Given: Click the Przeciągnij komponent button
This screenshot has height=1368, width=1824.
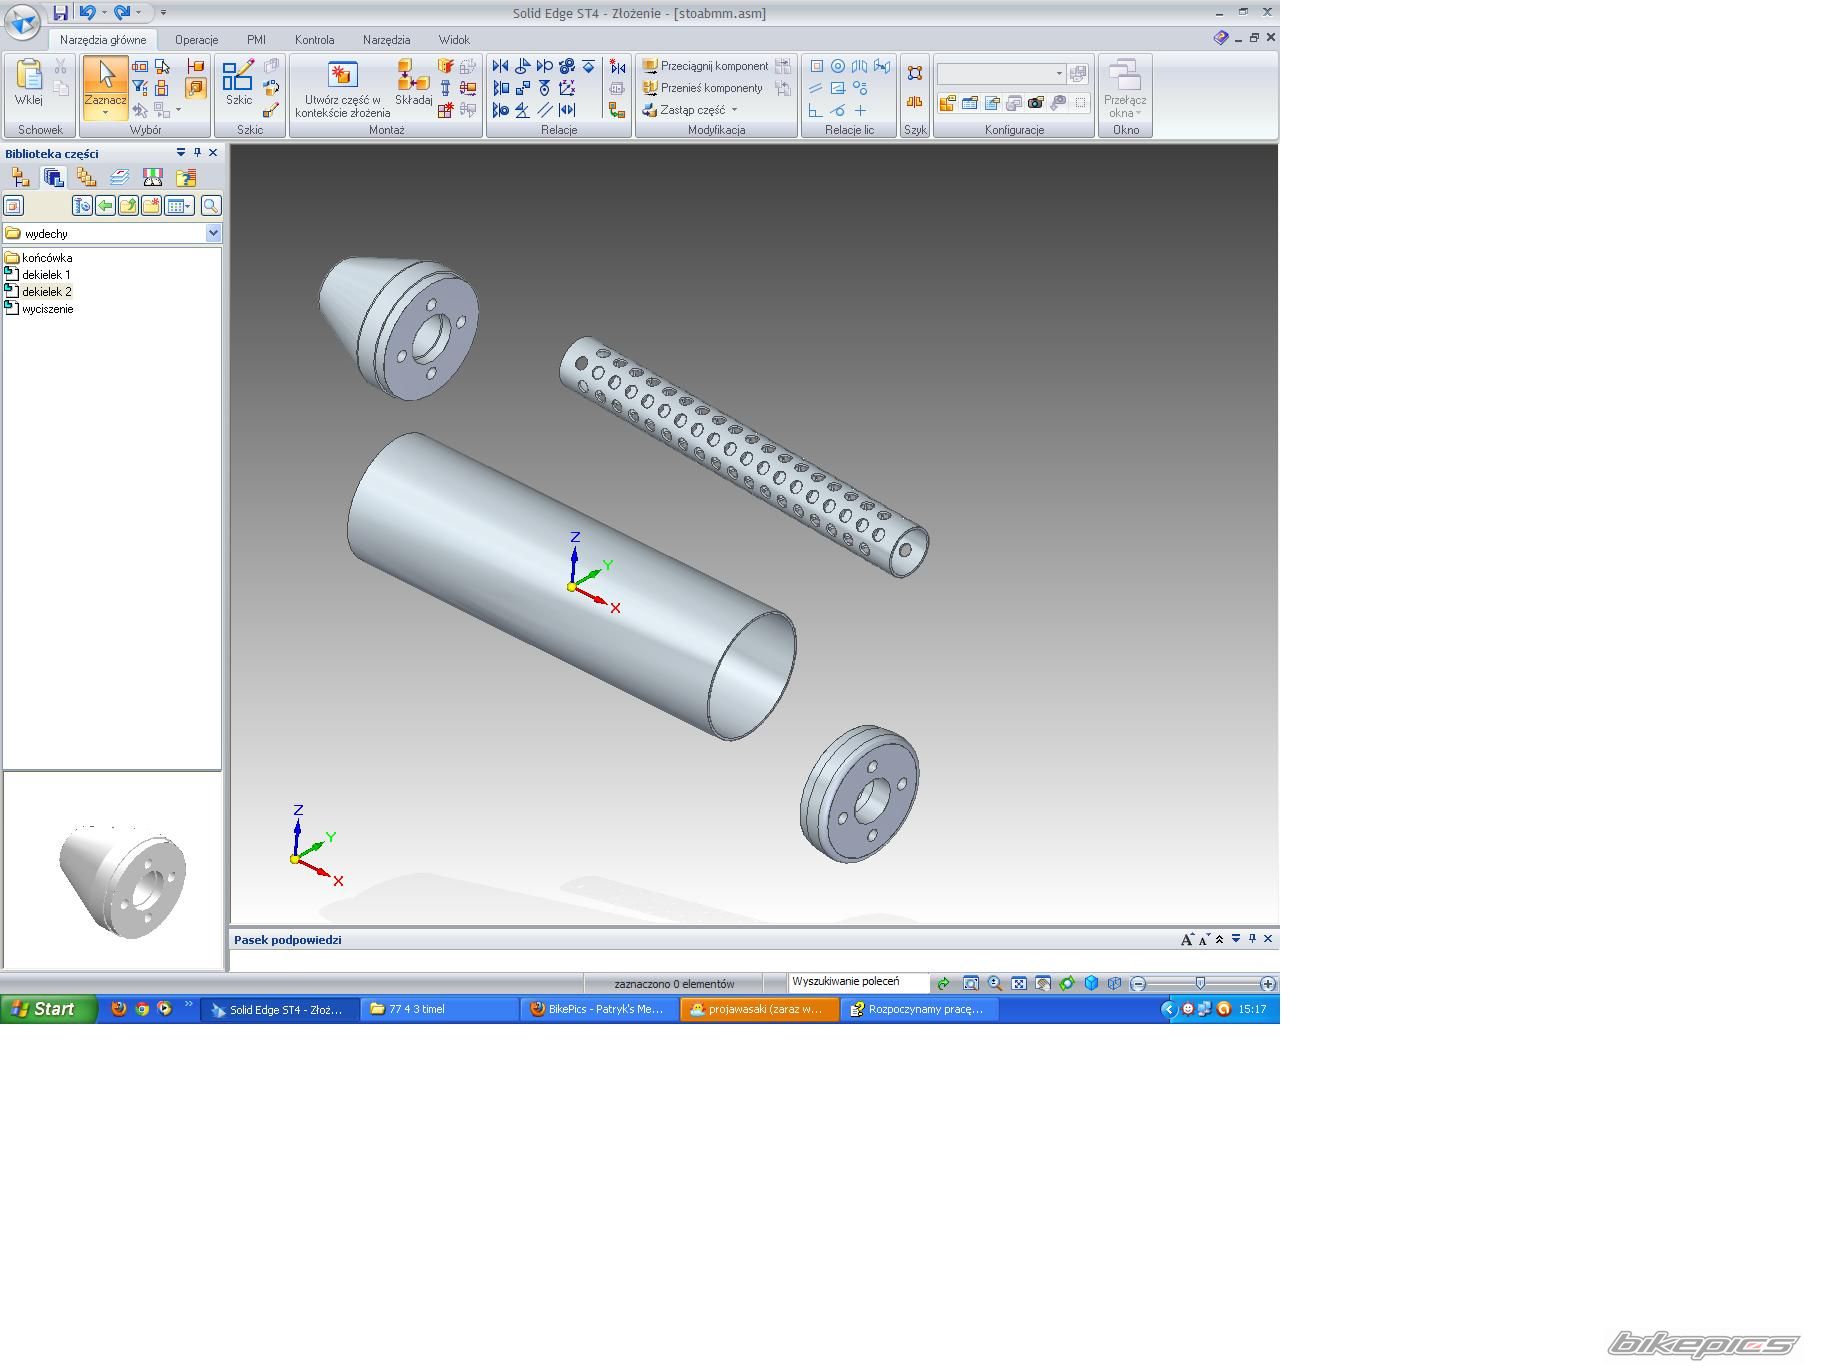Looking at the screenshot, I should pyautogui.click(x=705, y=66).
